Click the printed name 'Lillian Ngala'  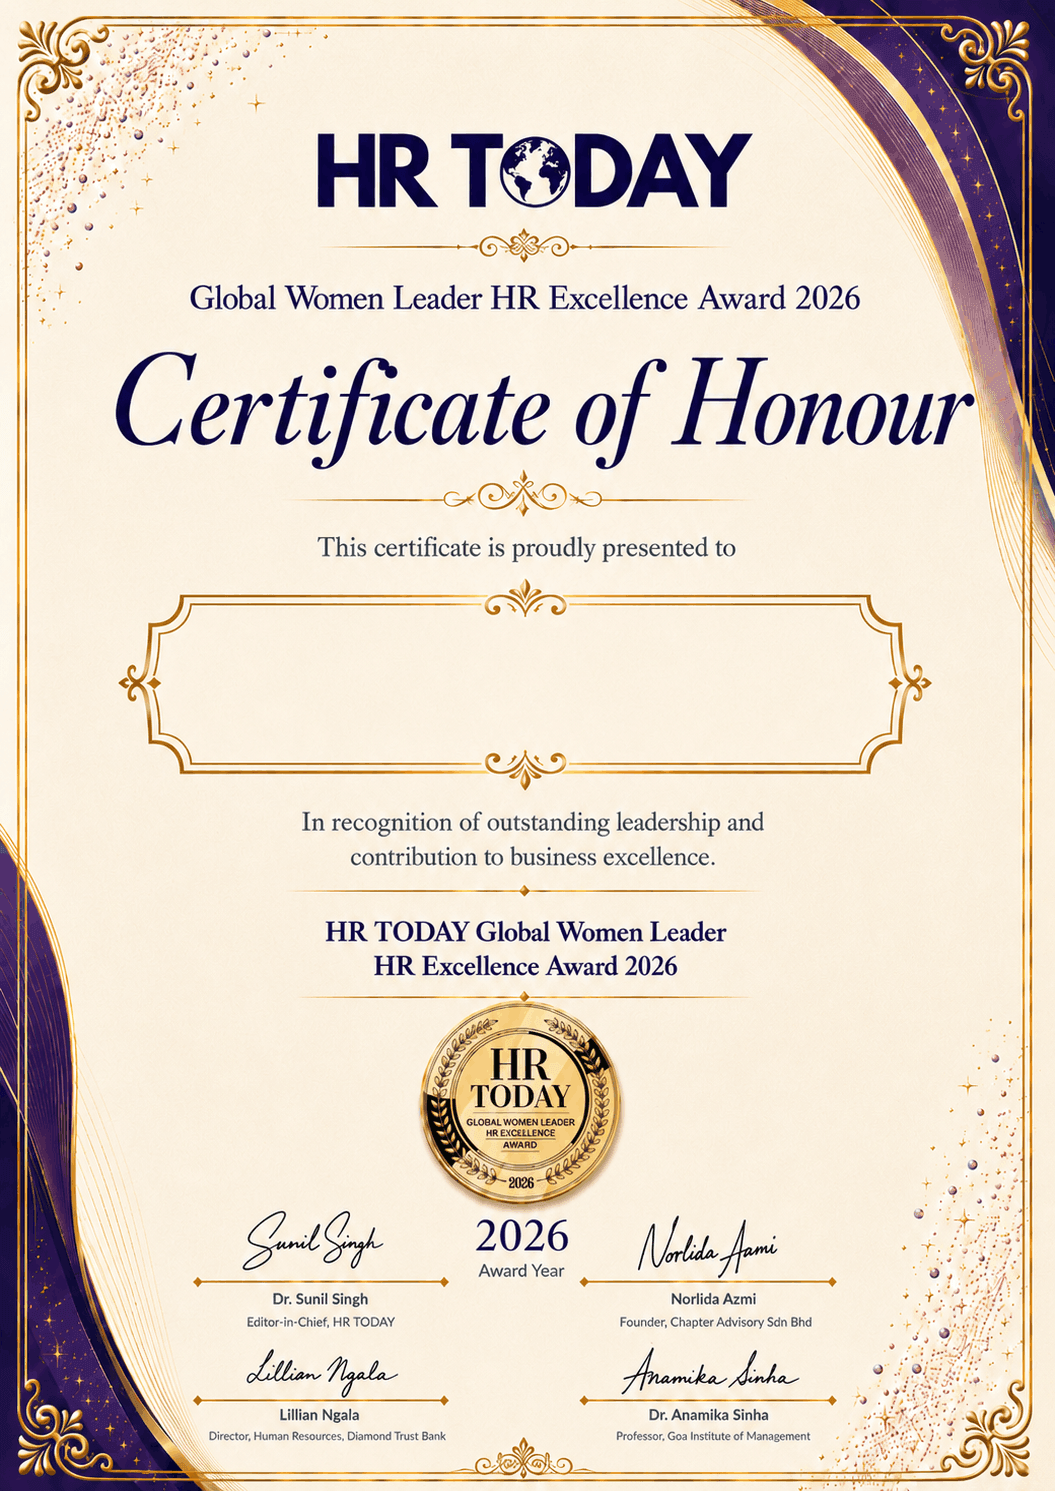319,1415
